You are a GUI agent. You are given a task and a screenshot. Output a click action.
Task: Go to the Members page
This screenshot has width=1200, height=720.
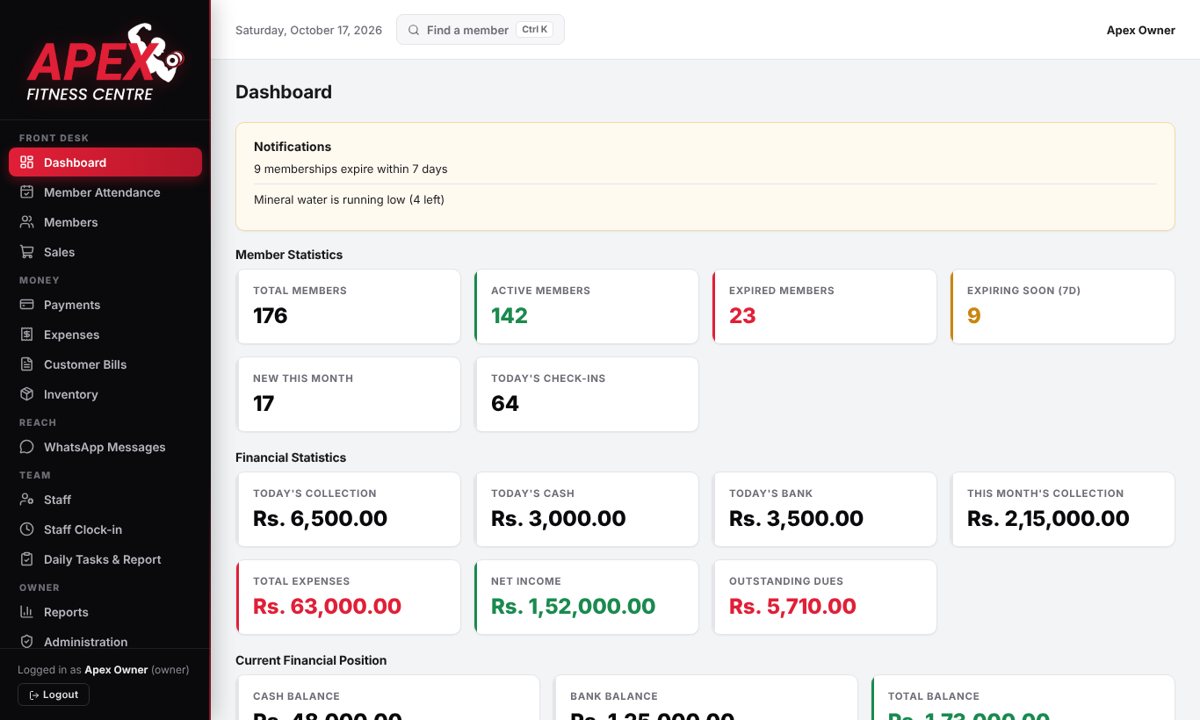click(105, 222)
